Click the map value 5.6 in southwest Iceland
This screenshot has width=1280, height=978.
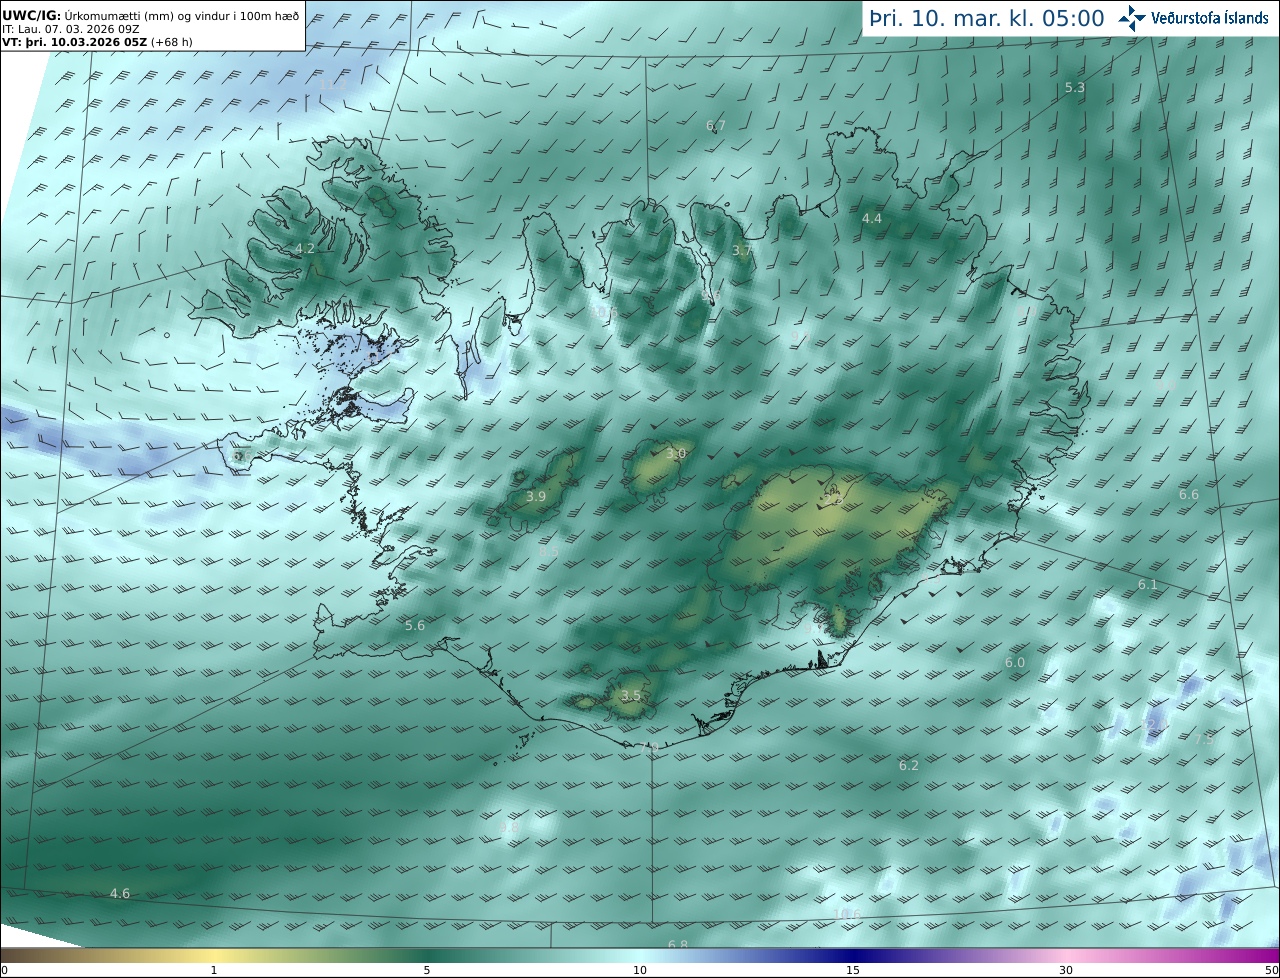(x=415, y=626)
